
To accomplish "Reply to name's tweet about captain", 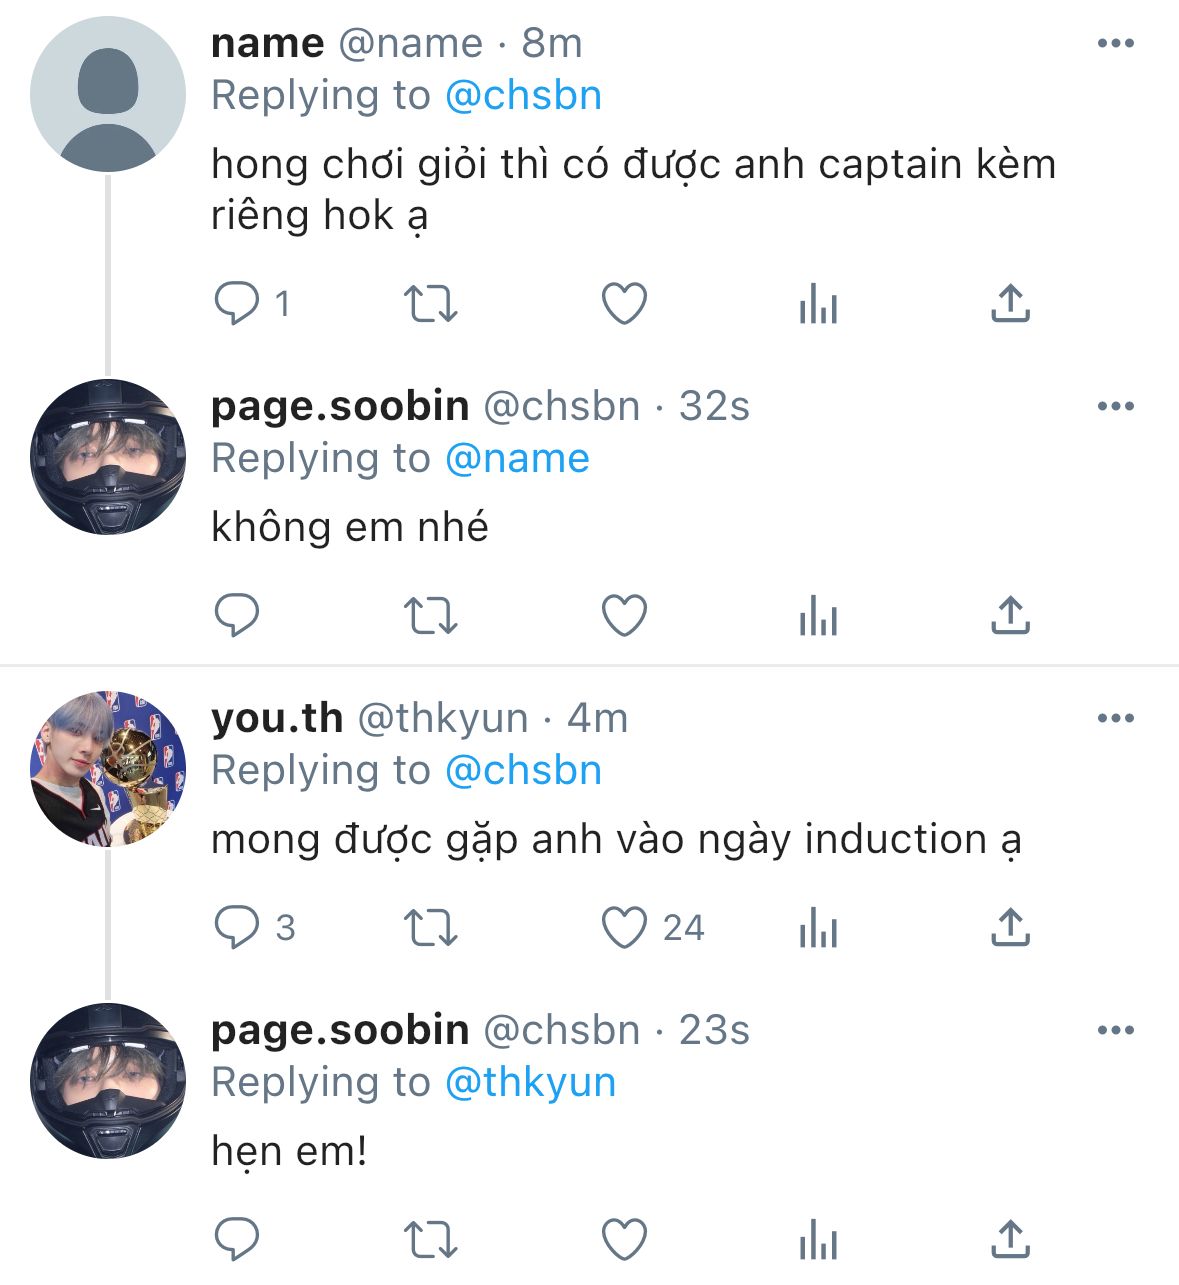I will point(238,303).
